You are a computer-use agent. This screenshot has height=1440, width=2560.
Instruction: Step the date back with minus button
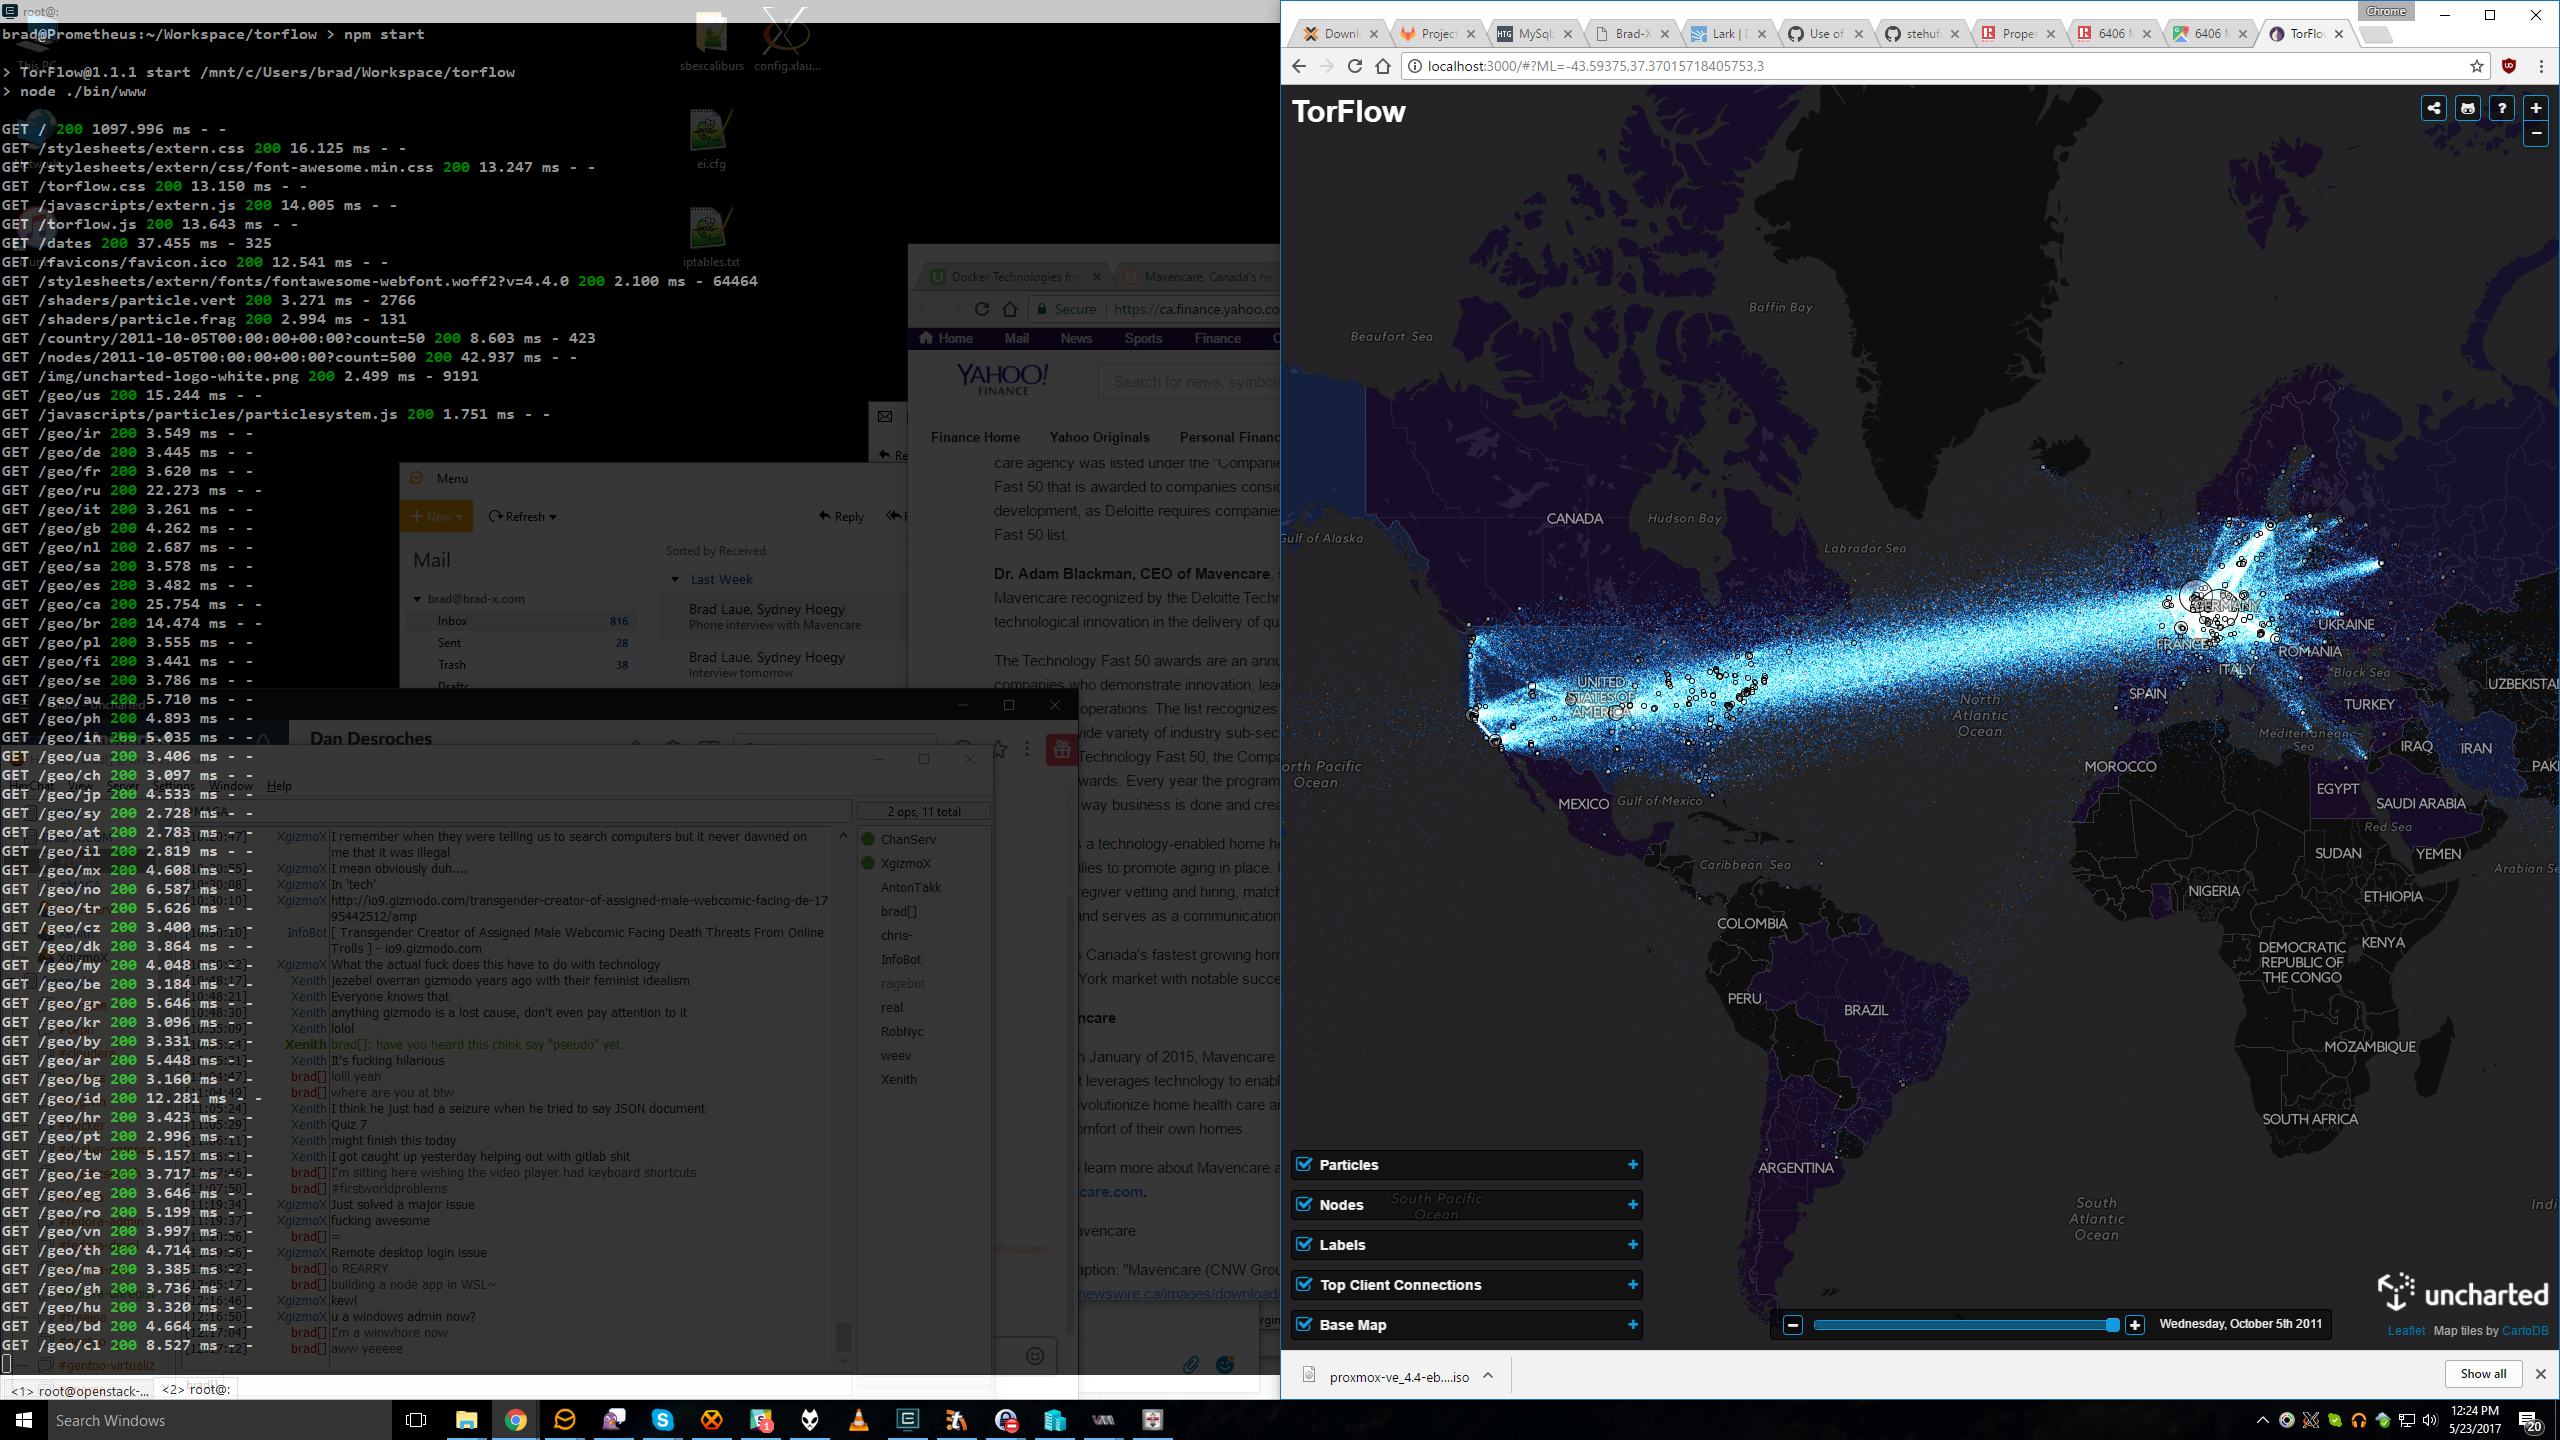(1793, 1325)
